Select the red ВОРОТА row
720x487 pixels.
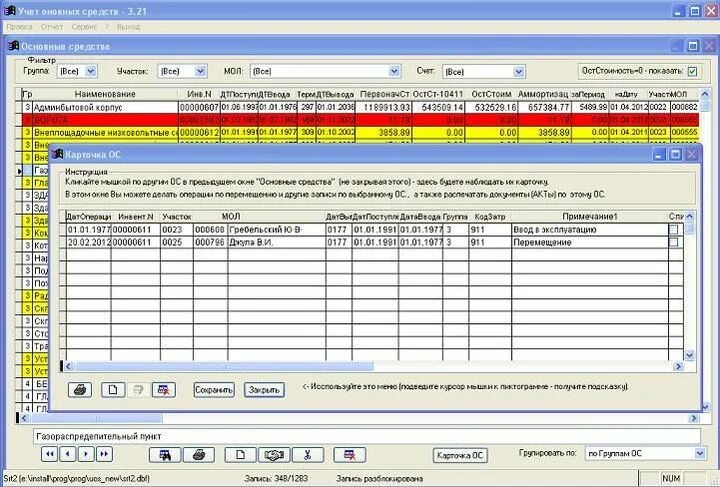click(360, 120)
